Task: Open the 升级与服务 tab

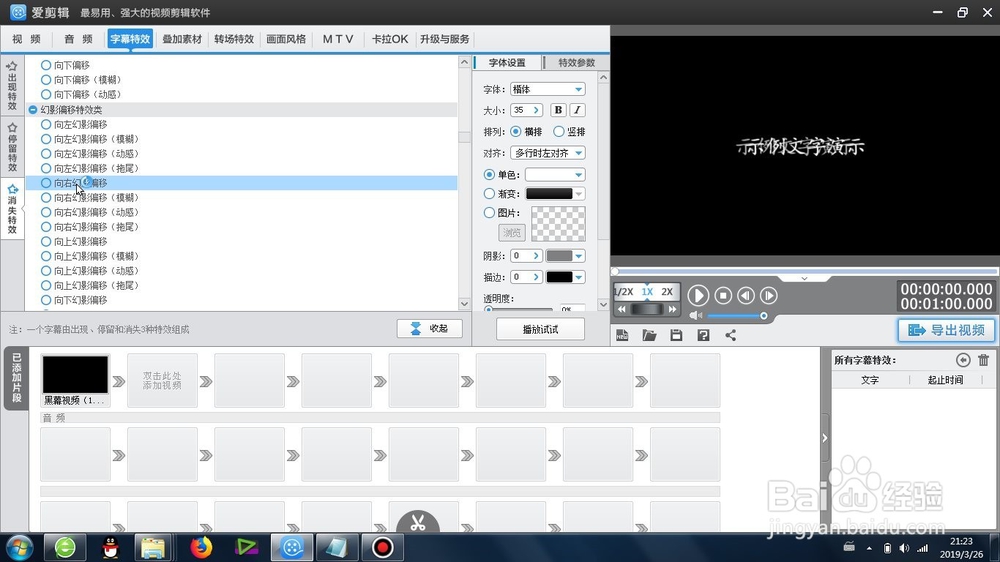Action: point(445,39)
